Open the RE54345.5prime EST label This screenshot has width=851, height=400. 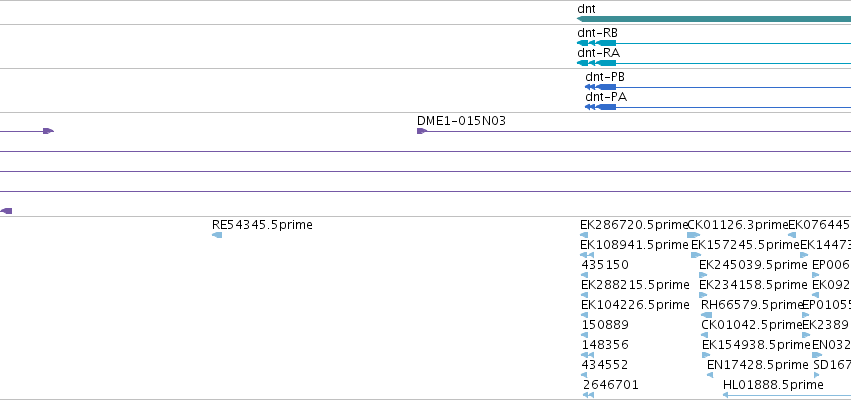click(262, 225)
